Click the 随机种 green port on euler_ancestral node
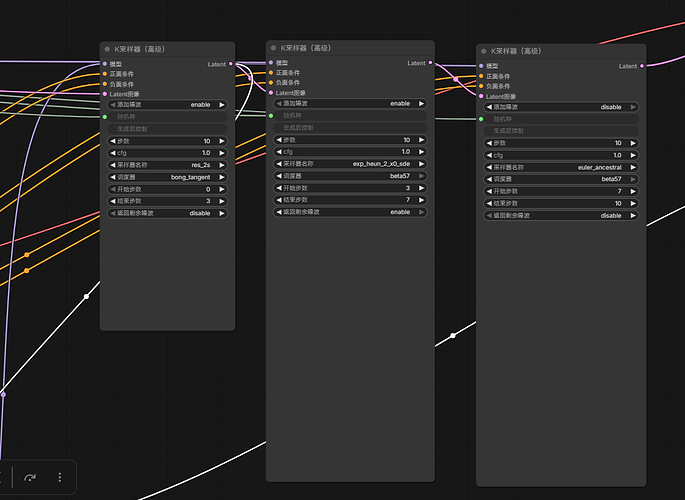The image size is (685, 500). tap(481, 119)
